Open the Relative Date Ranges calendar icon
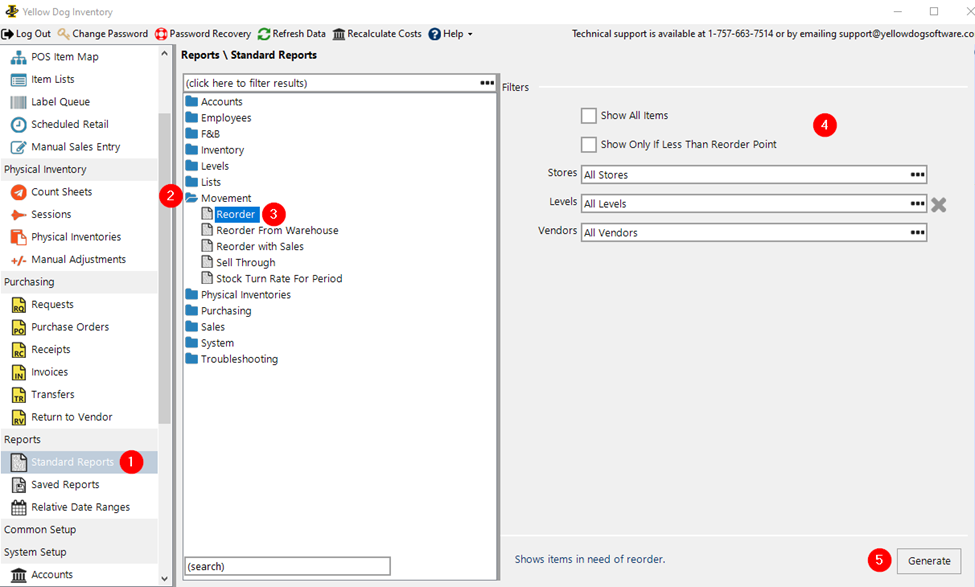This screenshot has height=587, width=975. click(19, 507)
